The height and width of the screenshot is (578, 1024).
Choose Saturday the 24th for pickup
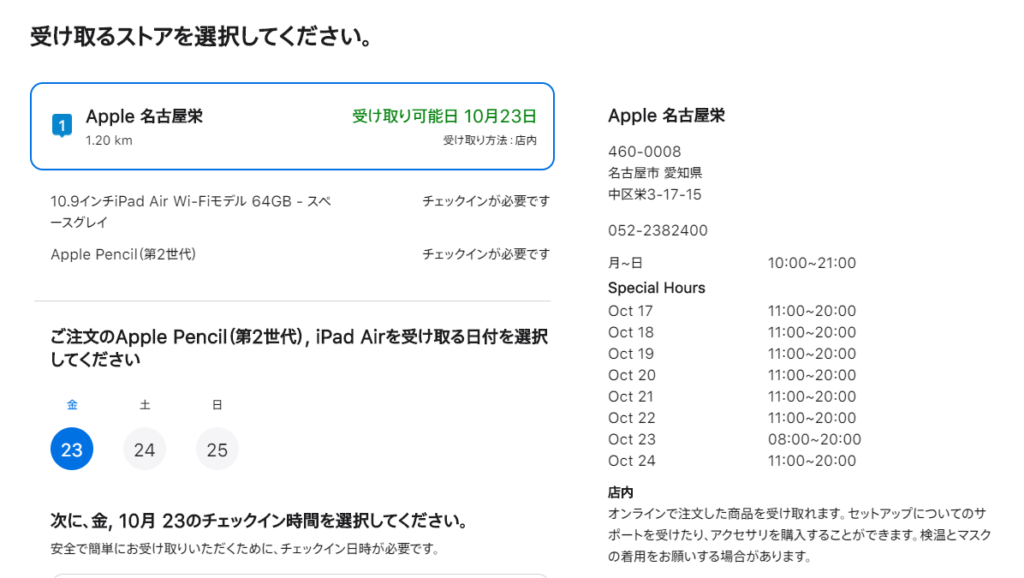coord(144,449)
